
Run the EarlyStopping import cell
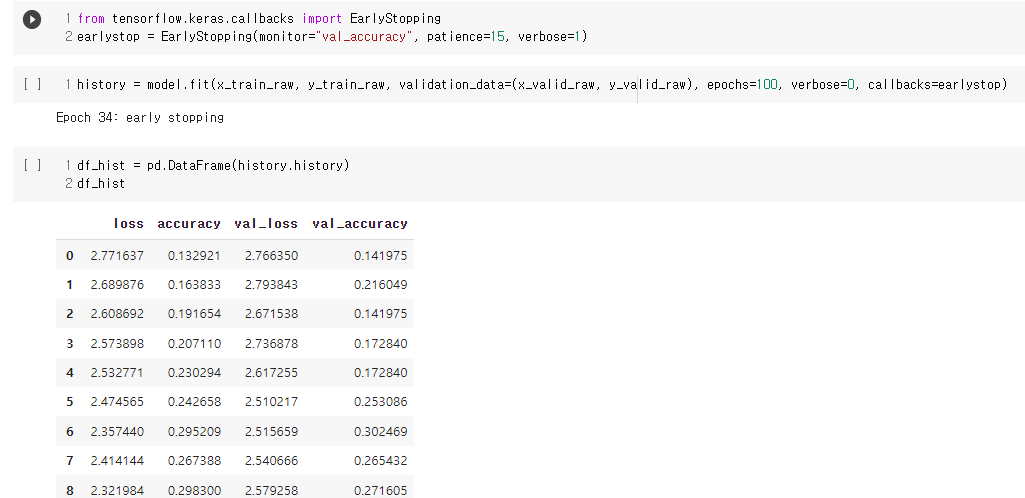(31, 20)
